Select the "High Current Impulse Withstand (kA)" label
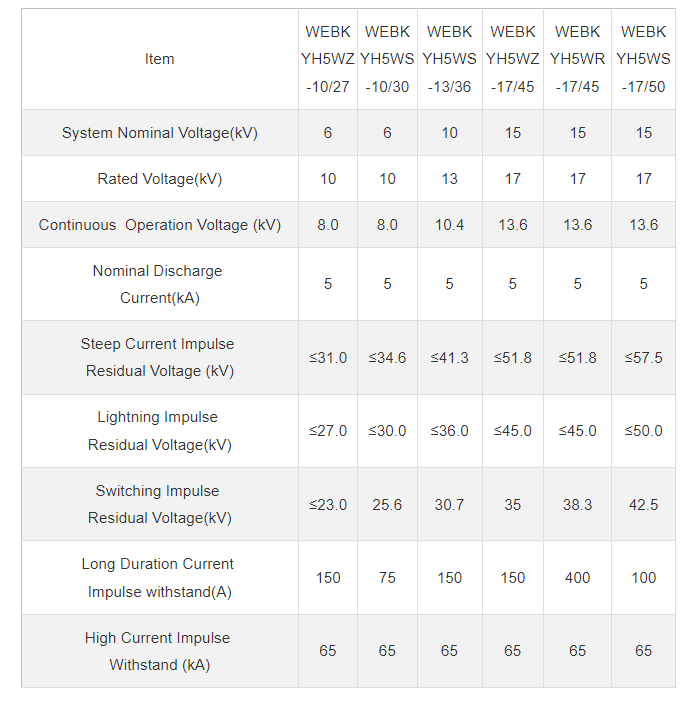Screen dimensions: 699x707 coord(160,651)
